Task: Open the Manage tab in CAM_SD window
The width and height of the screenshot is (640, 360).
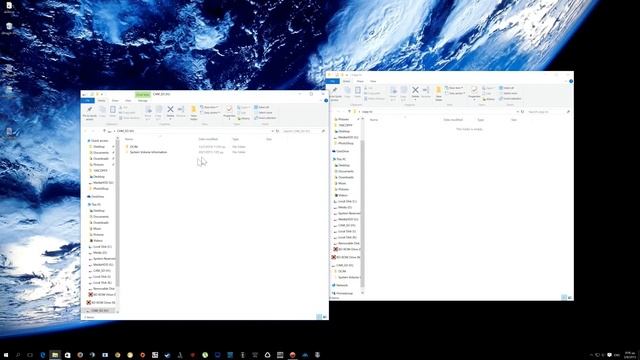Action: pyautogui.click(x=142, y=100)
